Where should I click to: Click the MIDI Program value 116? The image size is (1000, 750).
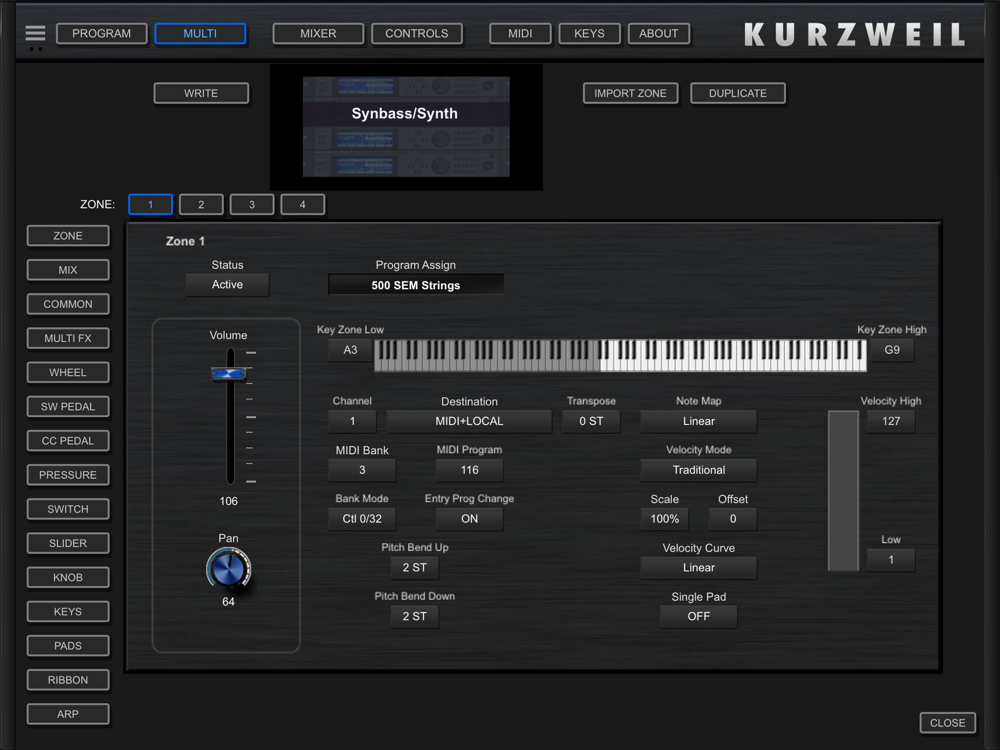coord(469,470)
